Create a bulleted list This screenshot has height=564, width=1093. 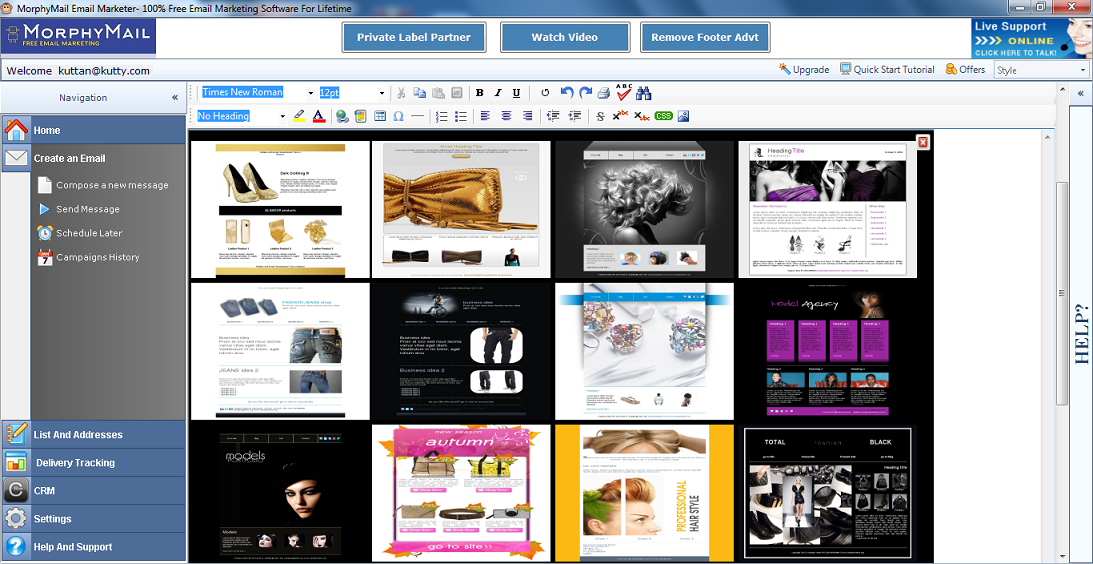(460, 116)
